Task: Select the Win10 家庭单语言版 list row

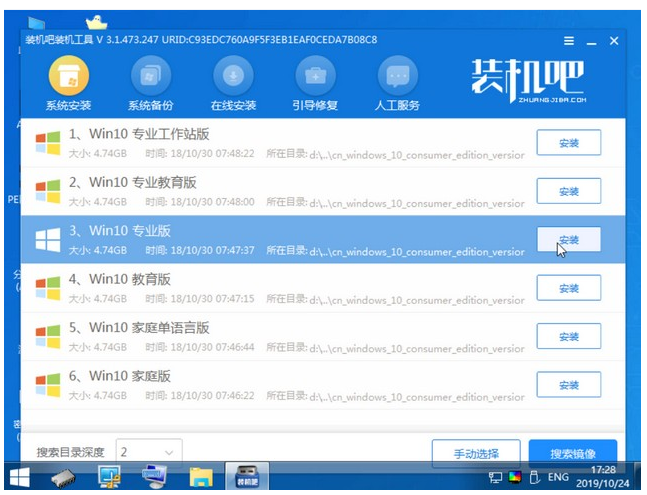Action: pos(270,336)
